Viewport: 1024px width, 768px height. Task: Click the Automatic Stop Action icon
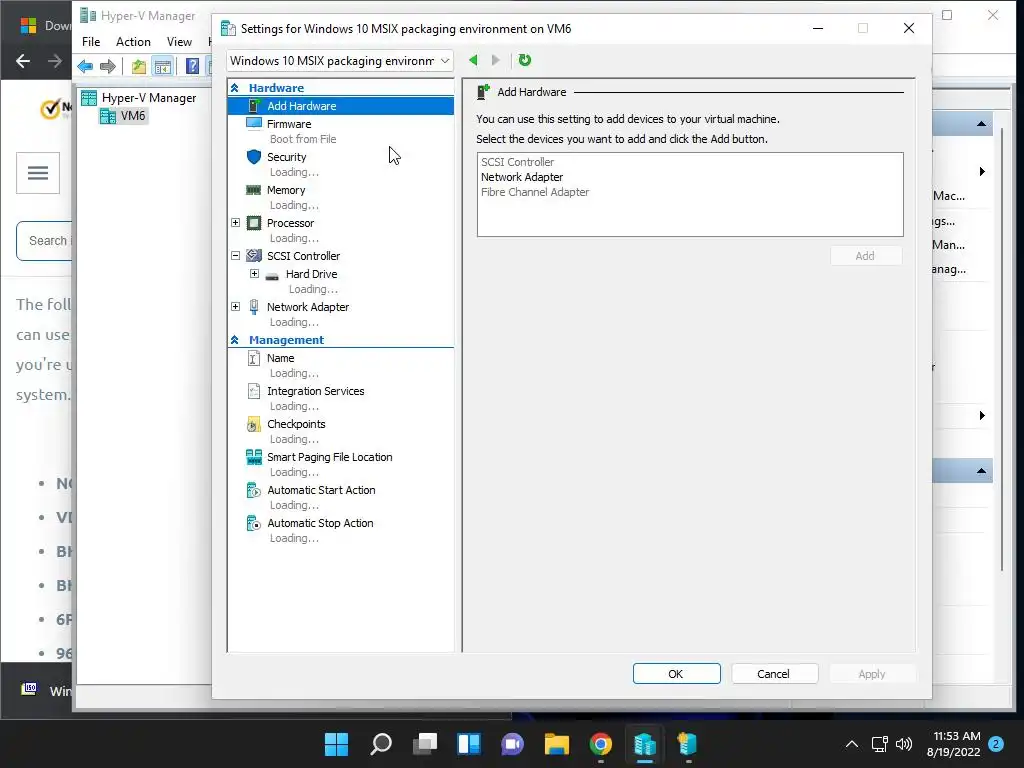254,523
